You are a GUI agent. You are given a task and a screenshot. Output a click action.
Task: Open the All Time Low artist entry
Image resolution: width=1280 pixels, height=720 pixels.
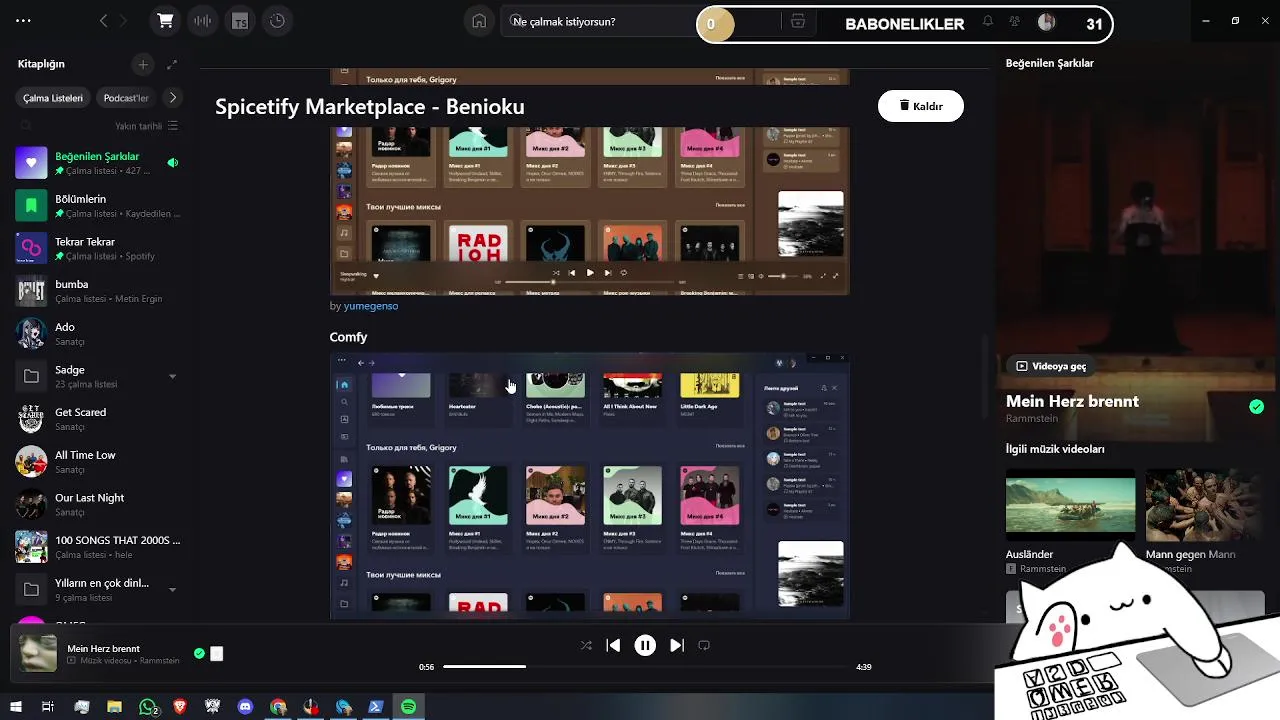pos(97,462)
